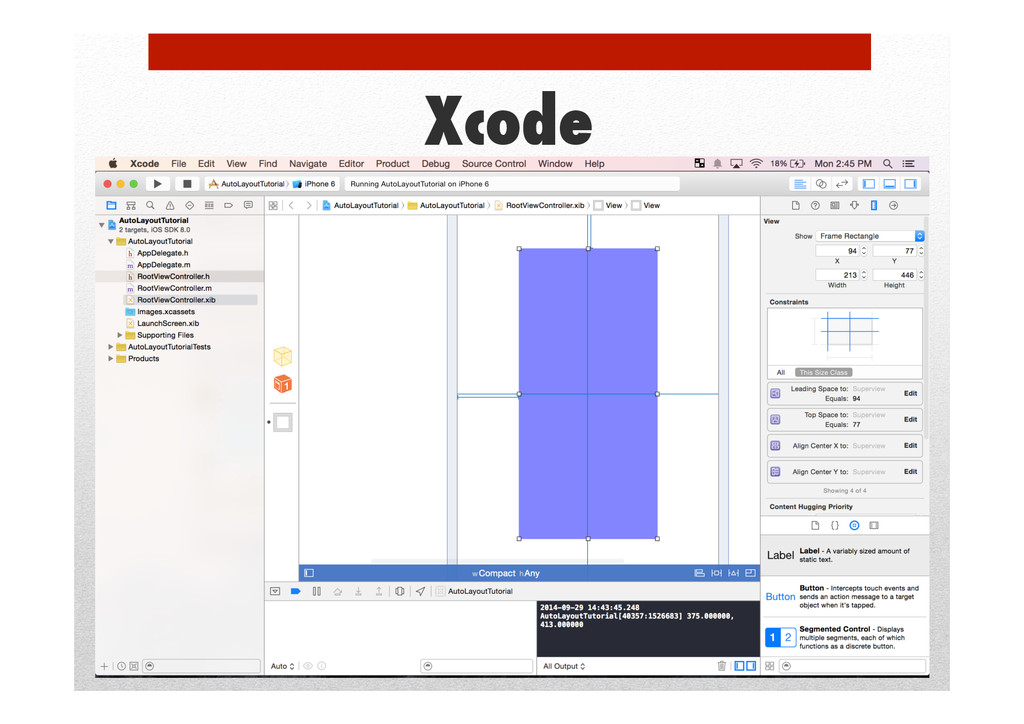Open the Auto variables view dropdown
Viewport: 1024px width, 724px height.
[x=283, y=667]
